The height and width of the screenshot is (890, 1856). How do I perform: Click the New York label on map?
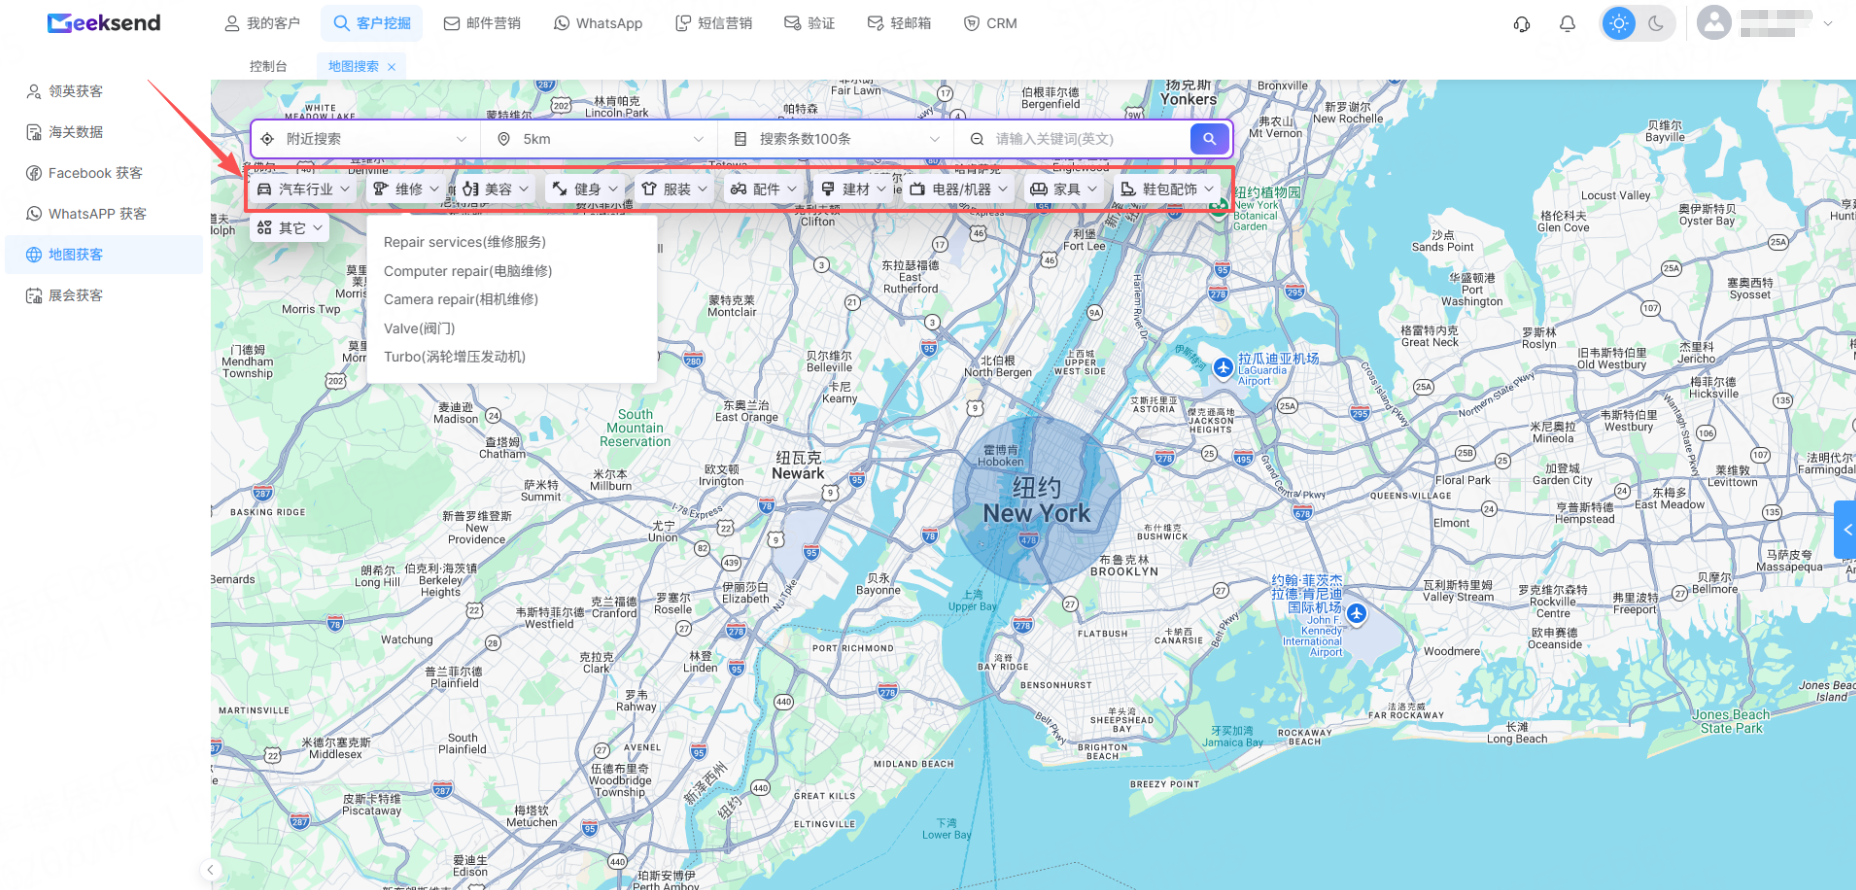pos(1037,513)
